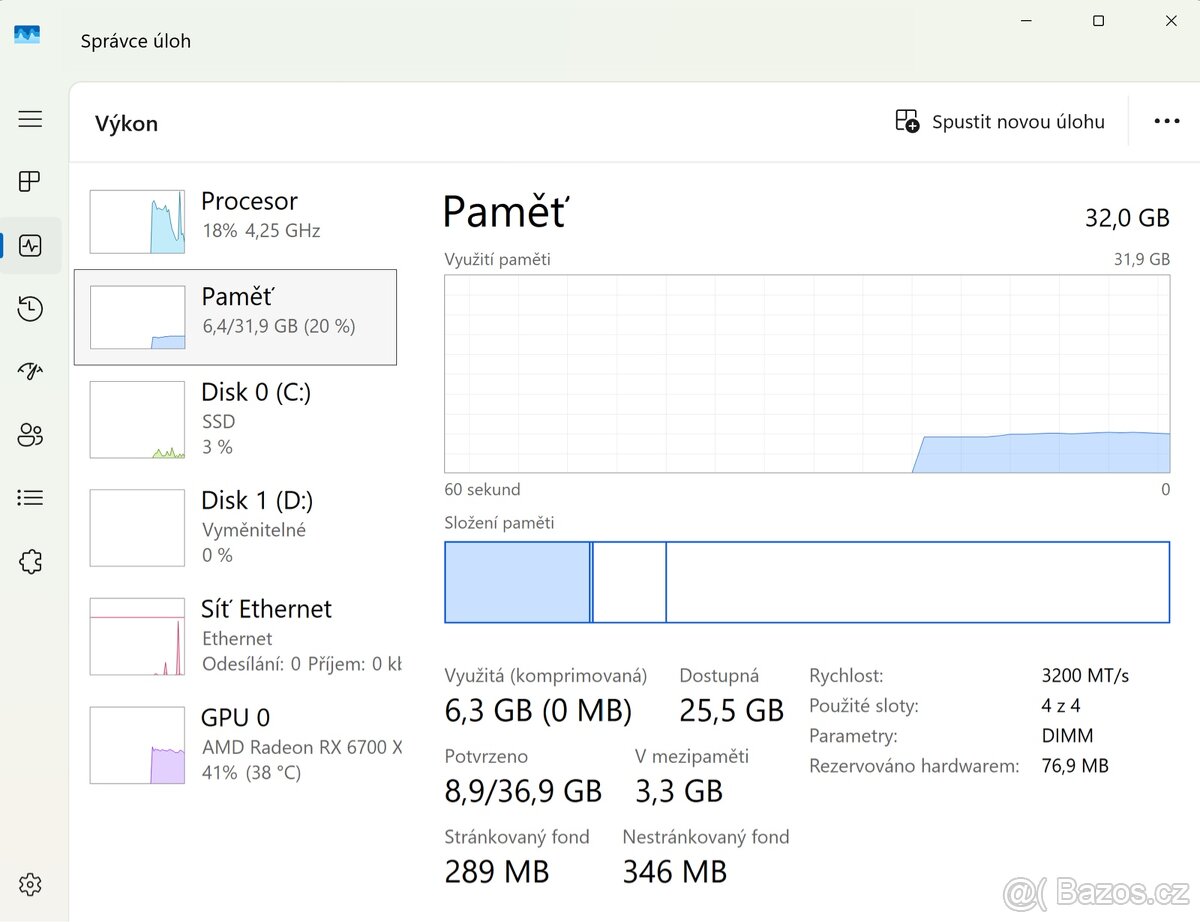Click the memory usage graph
The width and height of the screenshot is (1200, 922).
[806, 373]
